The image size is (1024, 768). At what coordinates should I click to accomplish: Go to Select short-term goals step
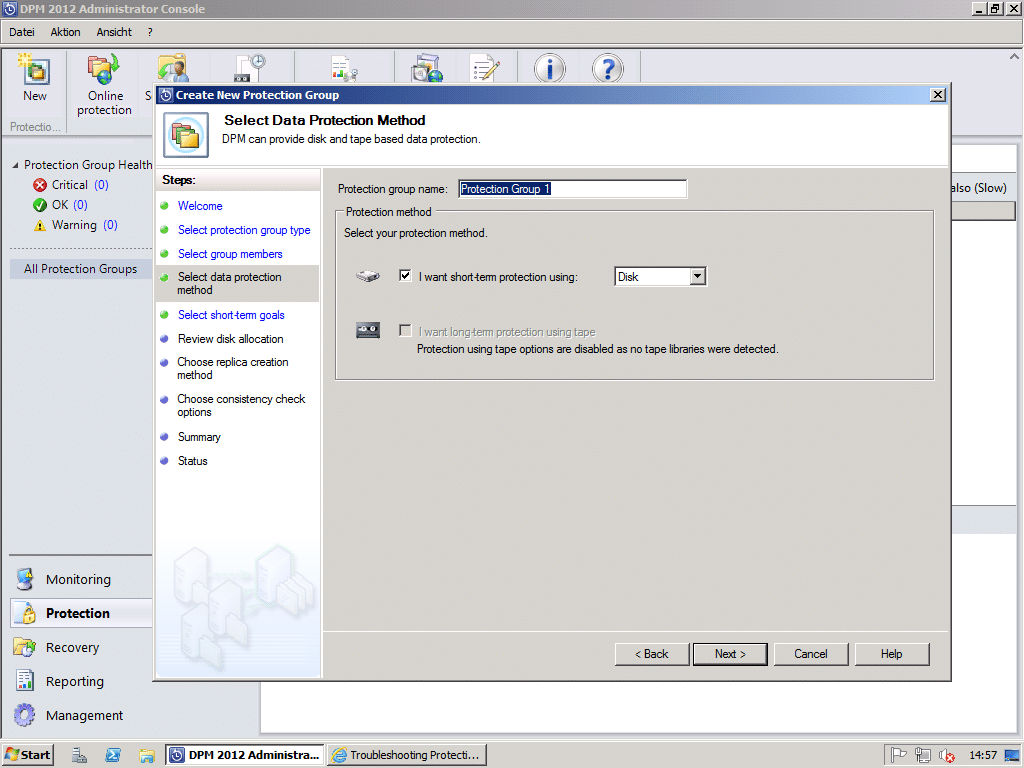tap(231, 315)
